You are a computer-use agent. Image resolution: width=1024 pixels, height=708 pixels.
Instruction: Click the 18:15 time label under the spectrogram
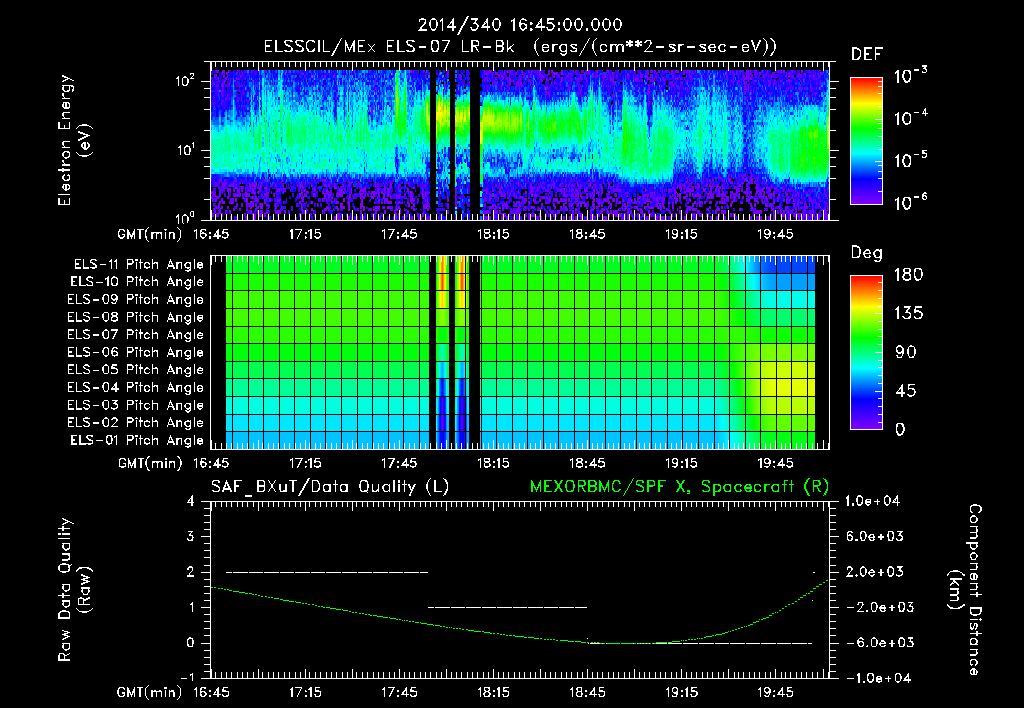coord(493,234)
